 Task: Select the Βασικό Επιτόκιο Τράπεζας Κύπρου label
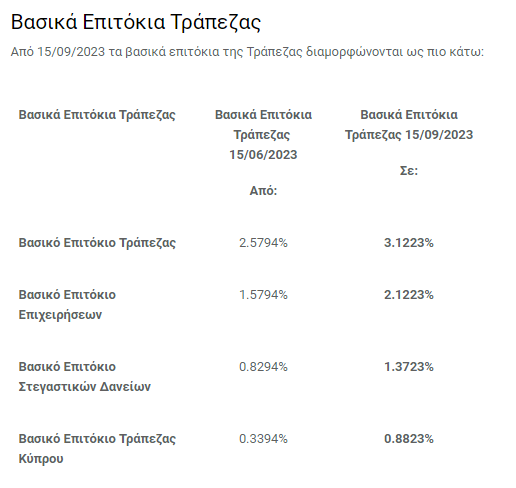tap(97, 449)
